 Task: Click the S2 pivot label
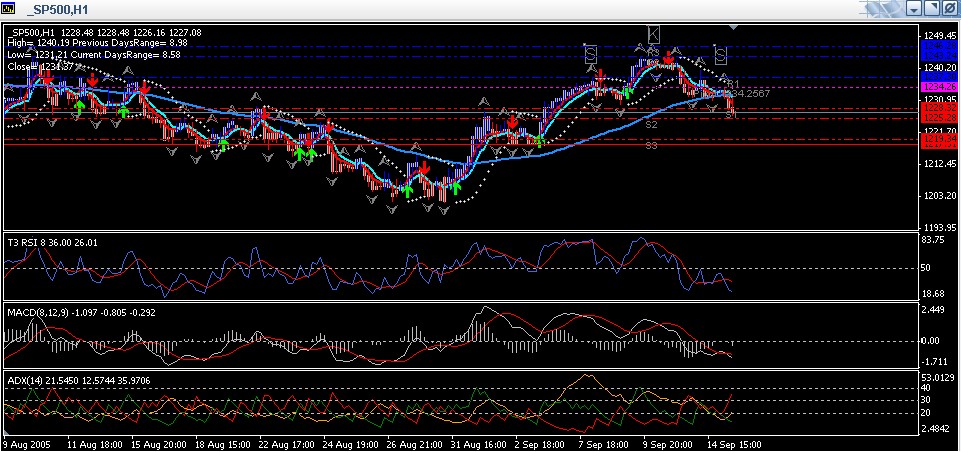[x=651, y=124]
